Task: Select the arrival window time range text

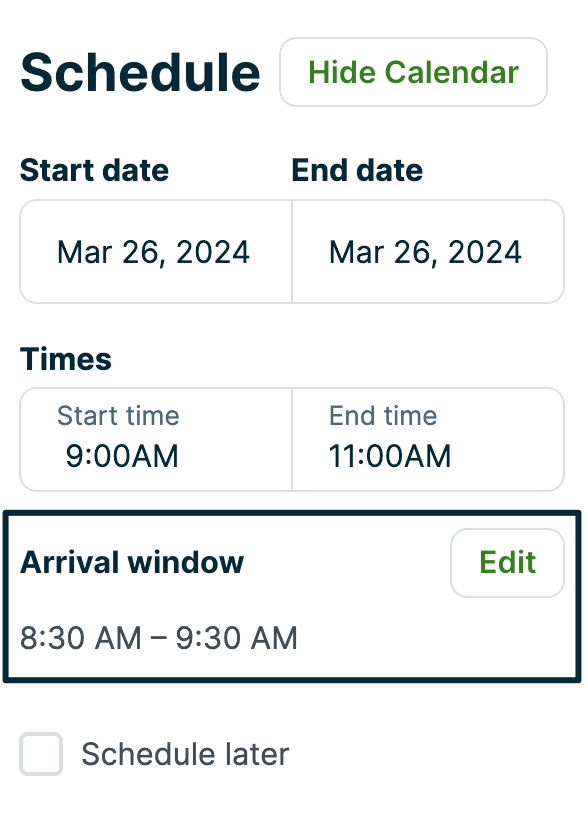Action: point(159,638)
